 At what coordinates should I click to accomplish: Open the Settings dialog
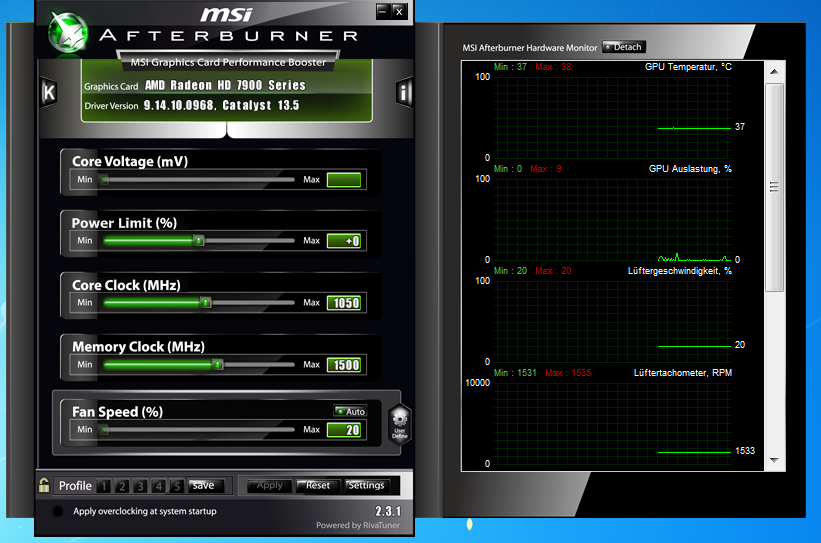pyautogui.click(x=367, y=485)
